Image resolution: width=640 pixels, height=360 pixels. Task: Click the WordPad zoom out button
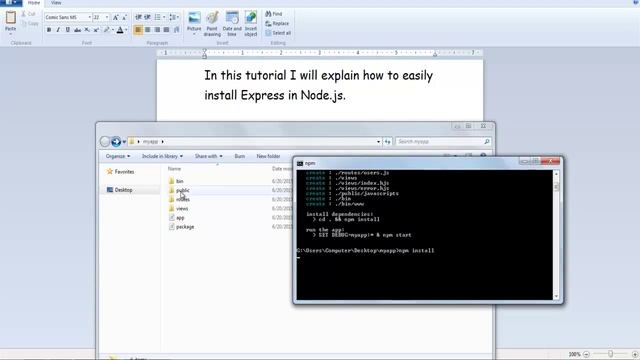[x=586, y=354]
